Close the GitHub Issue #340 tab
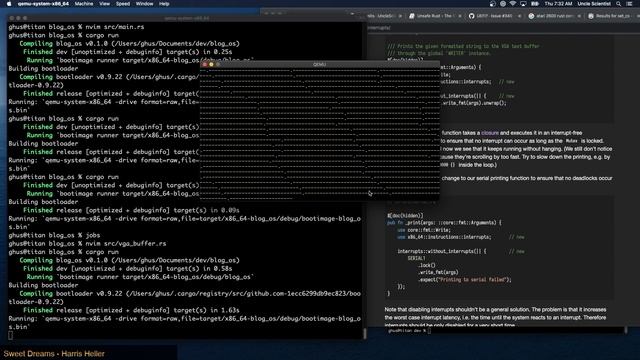640x360 pixels. coord(519,16)
